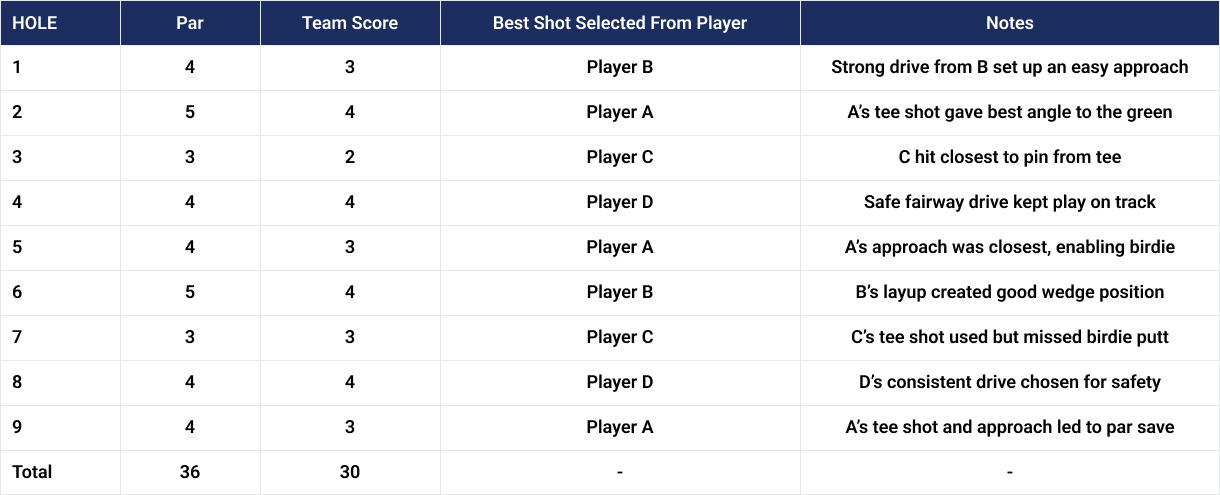This screenshot has height=495, width=1220.
Task: Select the Total row label
Action: 32,472
